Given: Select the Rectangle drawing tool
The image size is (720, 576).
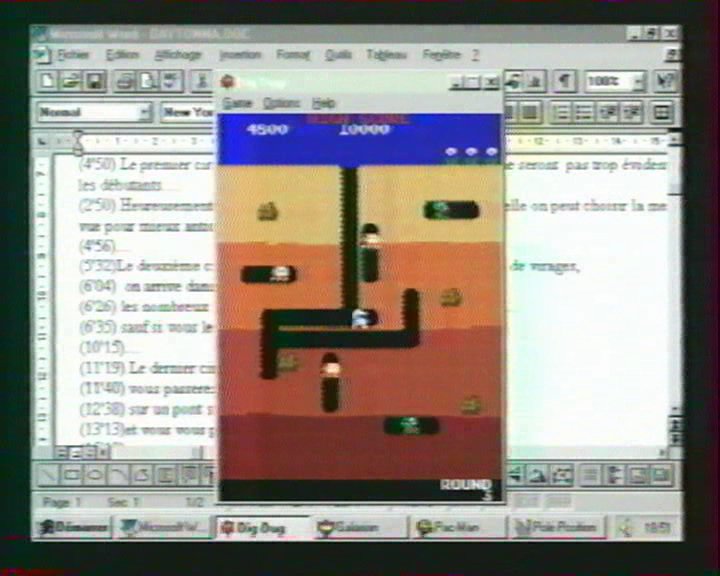Looking at the screenshot, I should pyautogui.click(x=72, y=474).
